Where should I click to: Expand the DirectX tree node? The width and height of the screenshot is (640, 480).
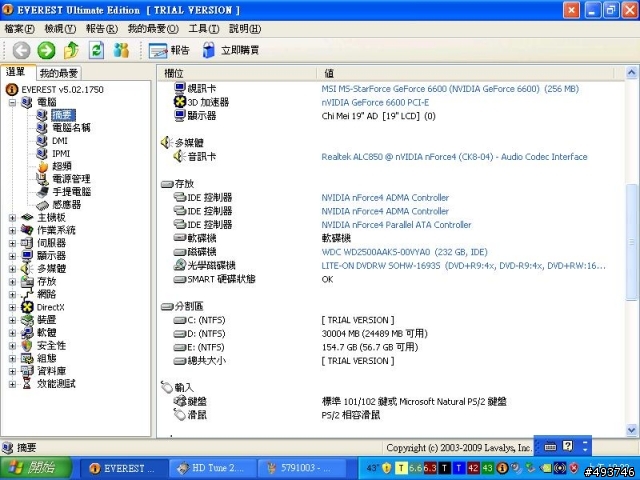pyautogui.click(x=12, y=307)
